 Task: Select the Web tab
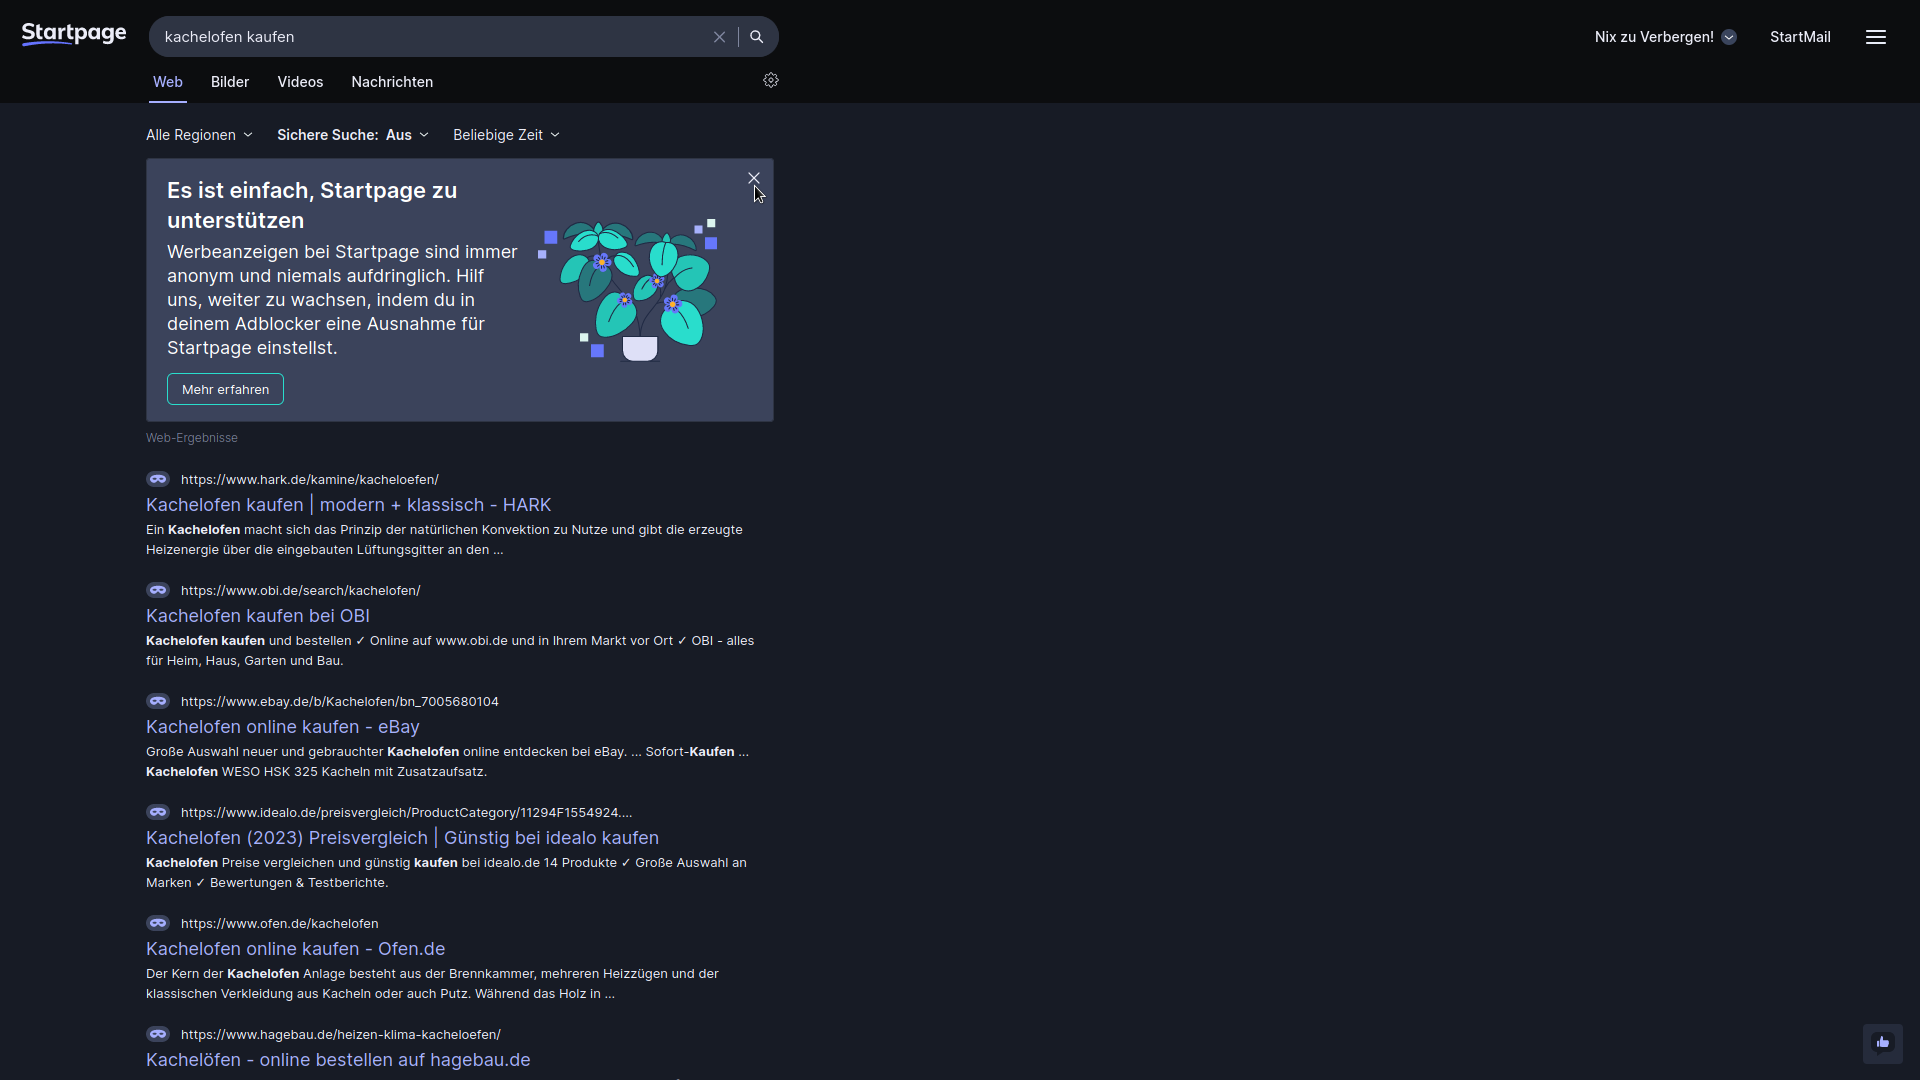click(x=168, y=82)
